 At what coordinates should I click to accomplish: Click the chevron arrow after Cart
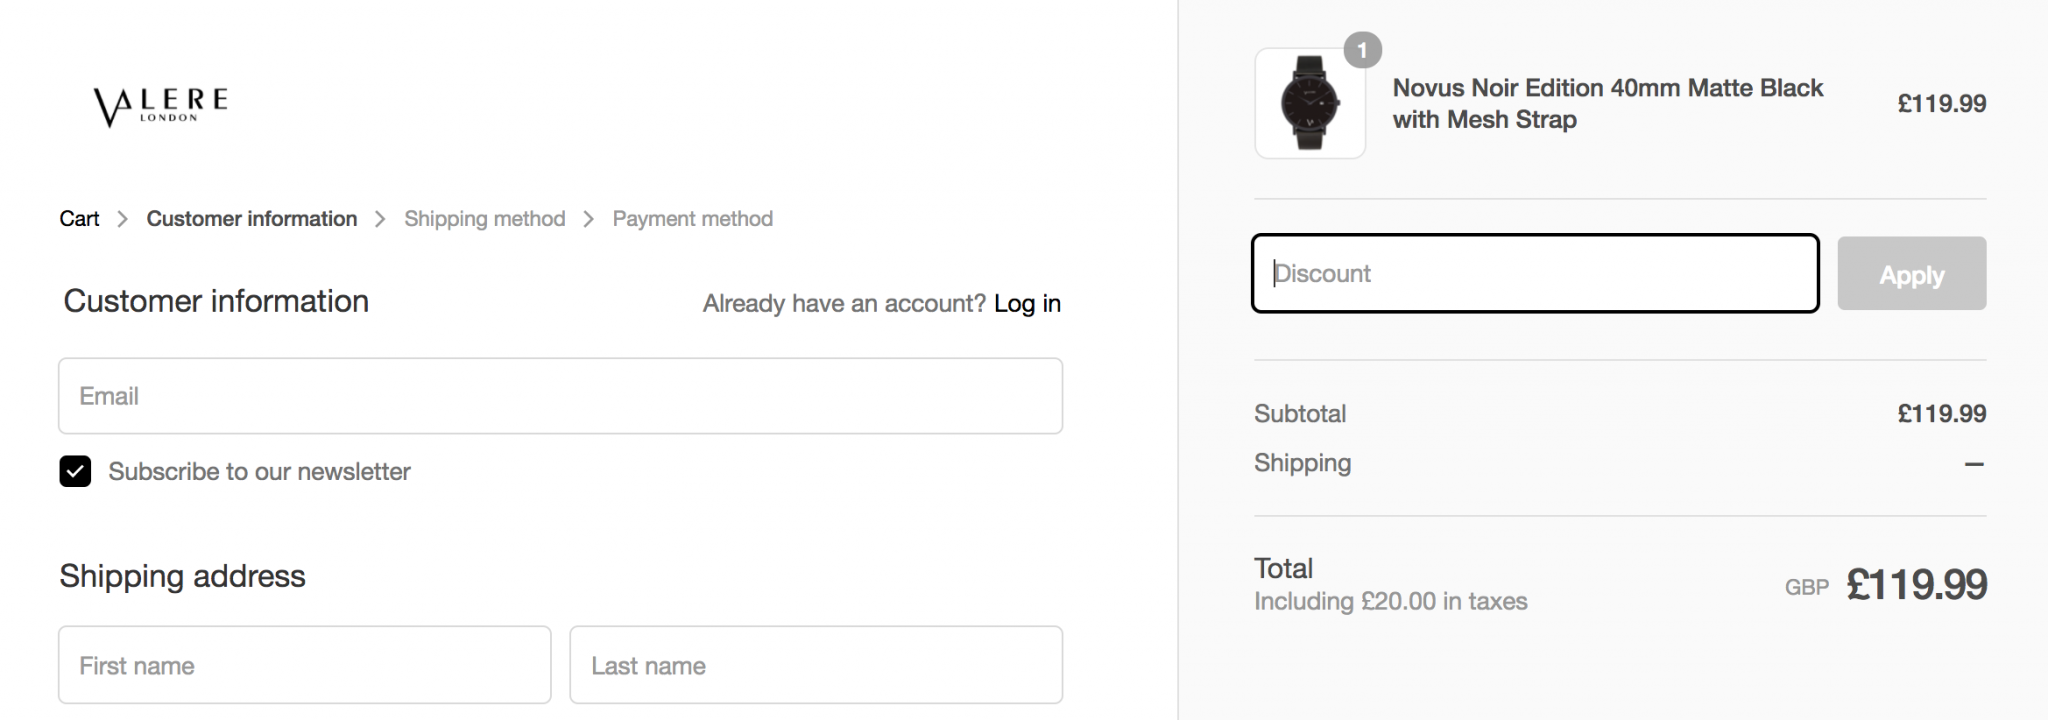pos(123,219)
